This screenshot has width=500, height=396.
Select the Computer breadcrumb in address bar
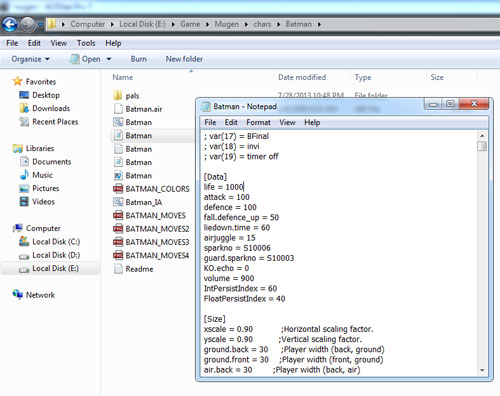point(88,24)
